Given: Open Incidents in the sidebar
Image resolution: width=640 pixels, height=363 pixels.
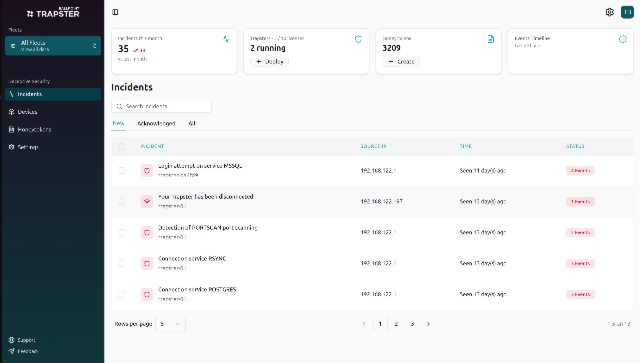Looking at the screenshot, I should [x=53, y=94].
